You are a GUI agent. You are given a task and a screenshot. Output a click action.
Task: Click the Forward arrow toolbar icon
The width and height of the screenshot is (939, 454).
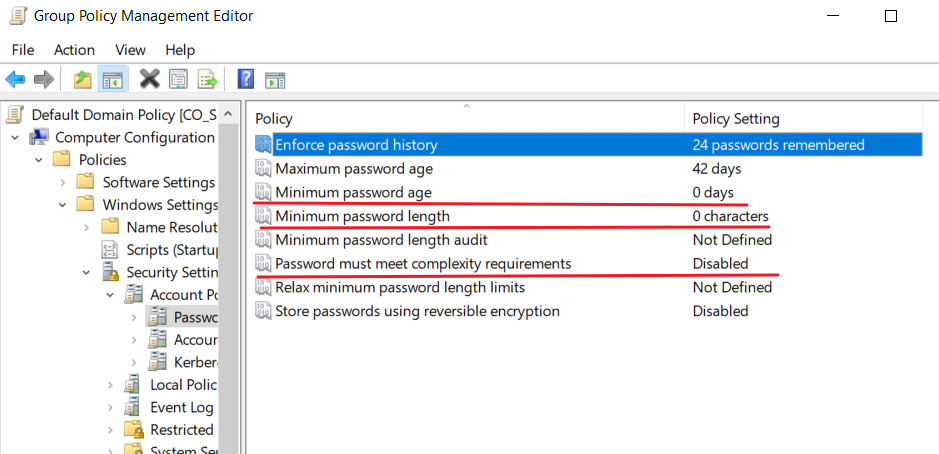(44, 78)
